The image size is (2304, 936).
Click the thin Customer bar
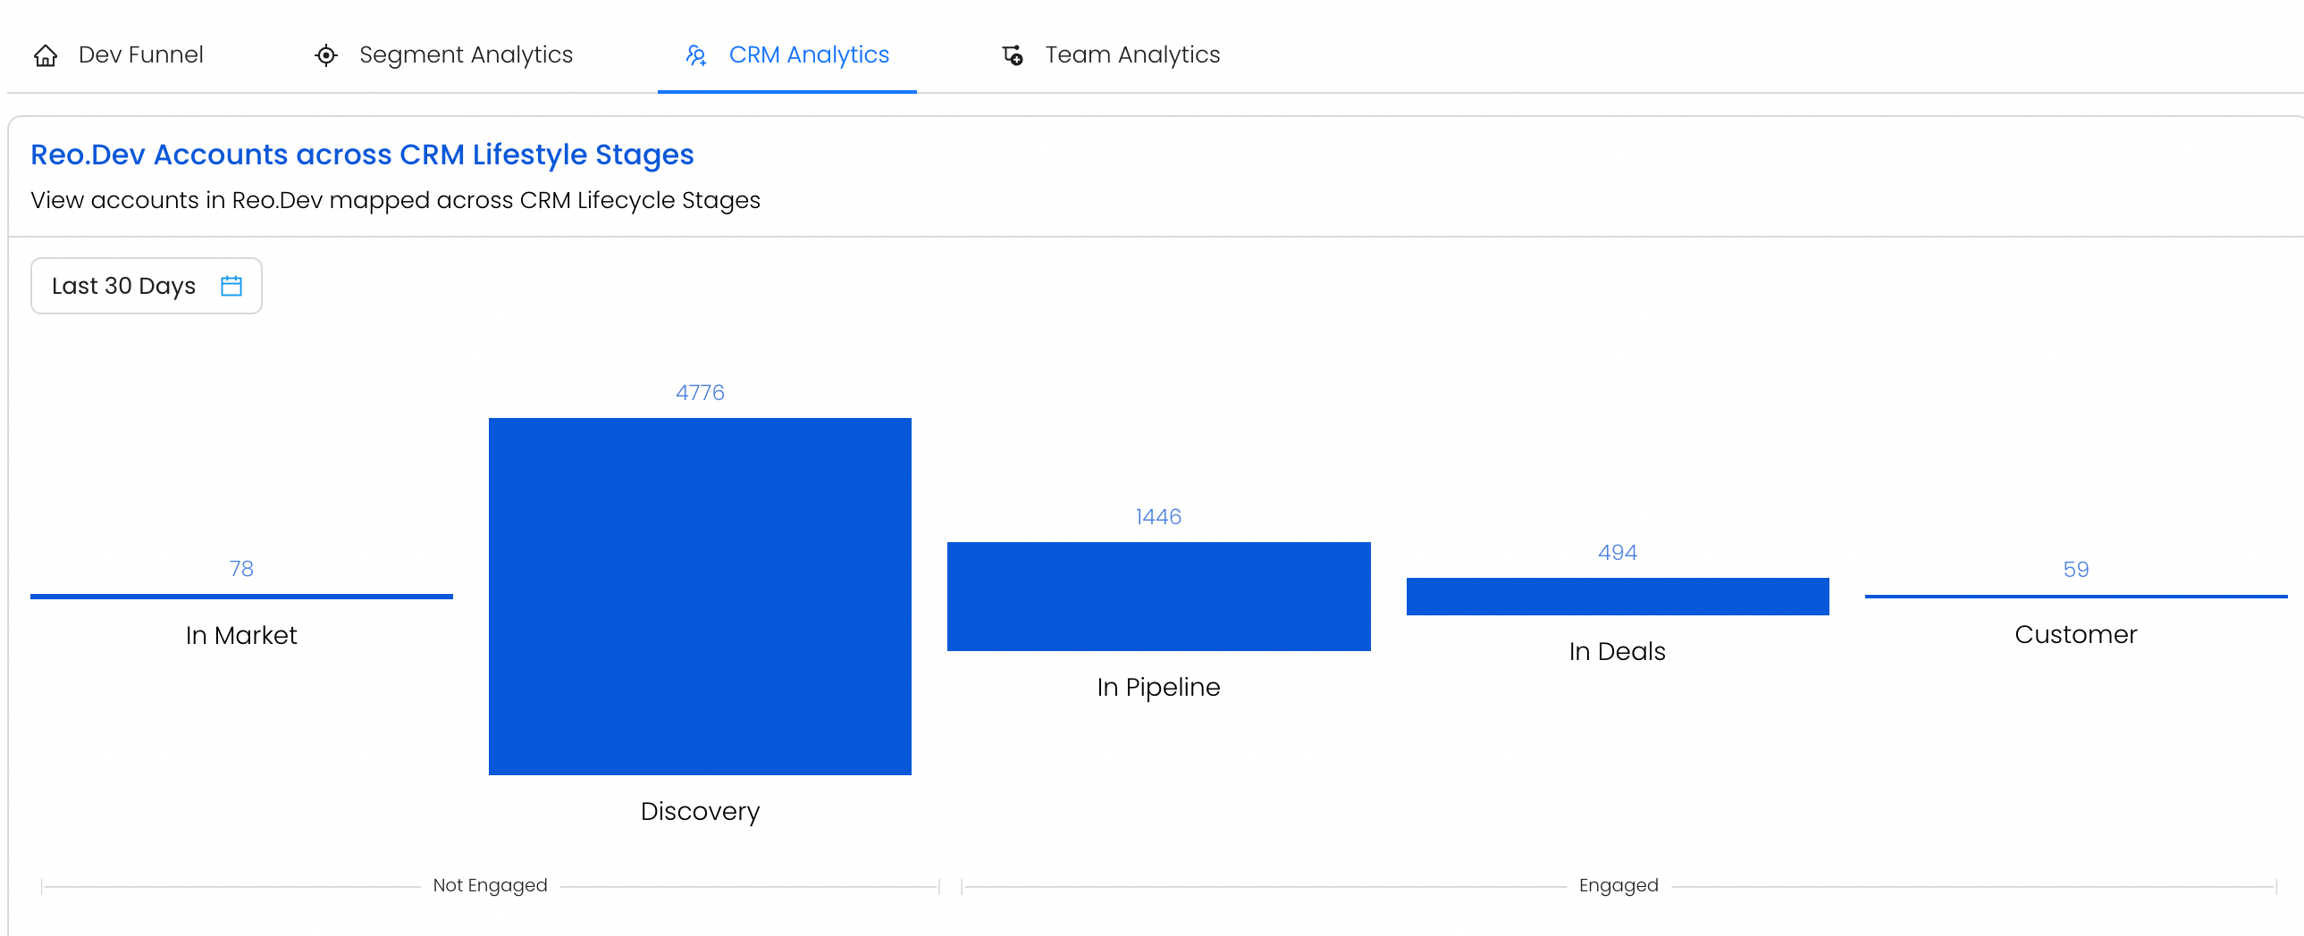click(2076, 596)
